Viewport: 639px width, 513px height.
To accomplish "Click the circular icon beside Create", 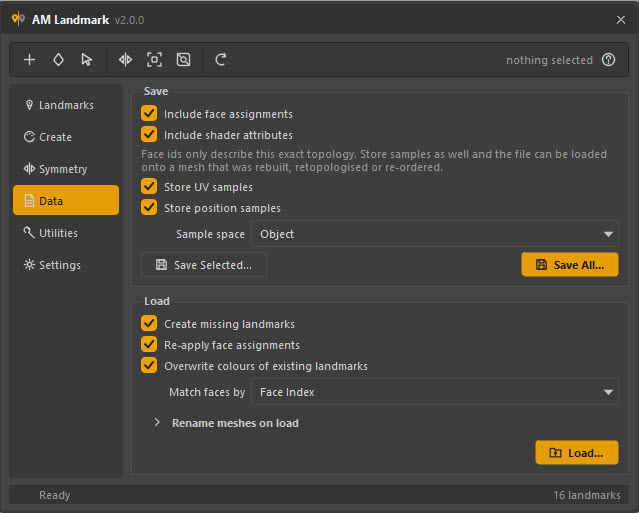I will click(x=29, y=137).
